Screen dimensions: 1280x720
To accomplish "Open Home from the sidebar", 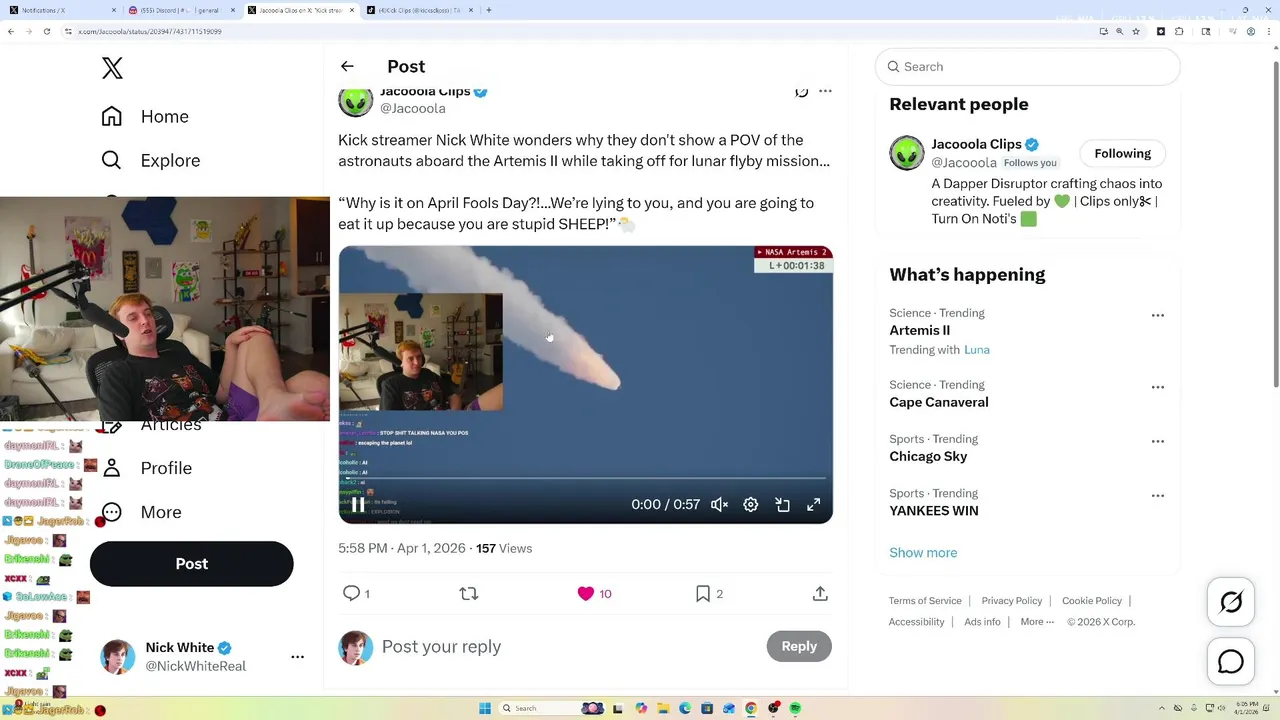I will coord(145,116).
